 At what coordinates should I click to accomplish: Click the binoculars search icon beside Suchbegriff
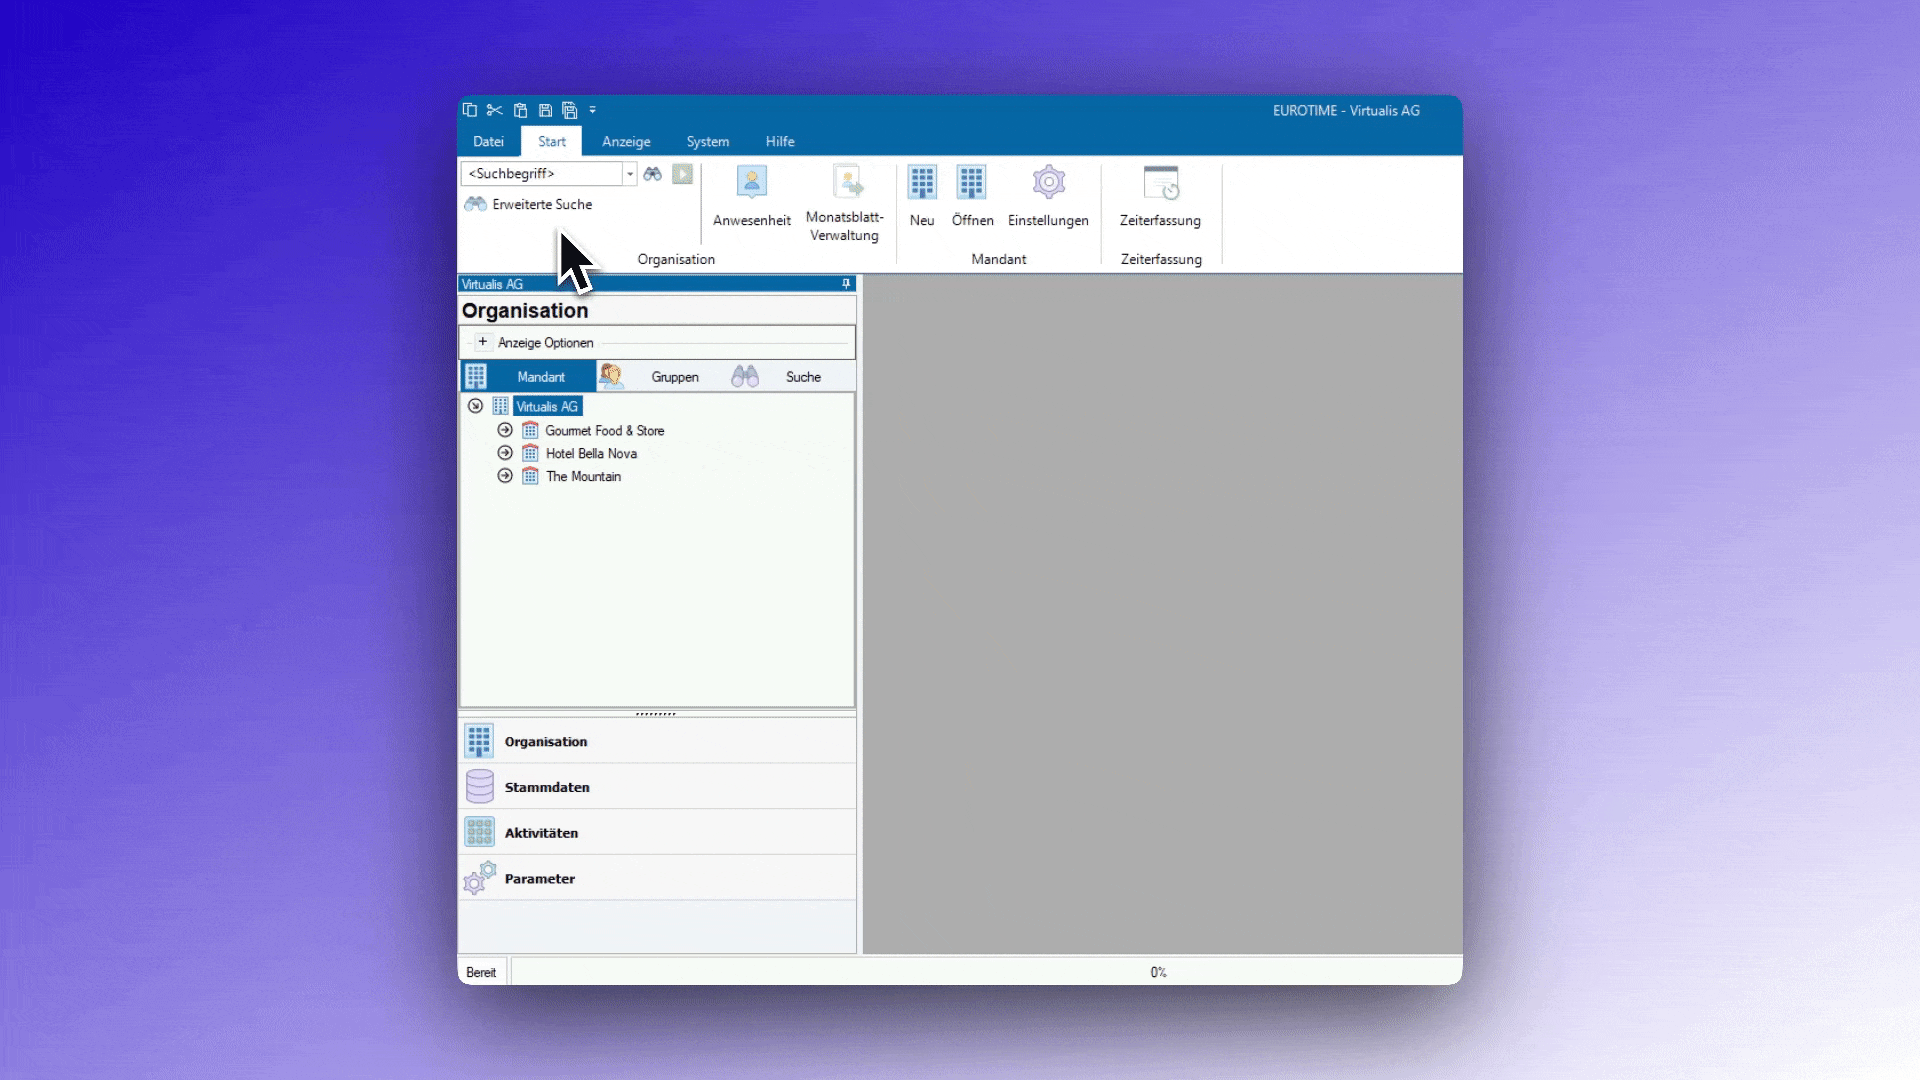tap(653, 174)
